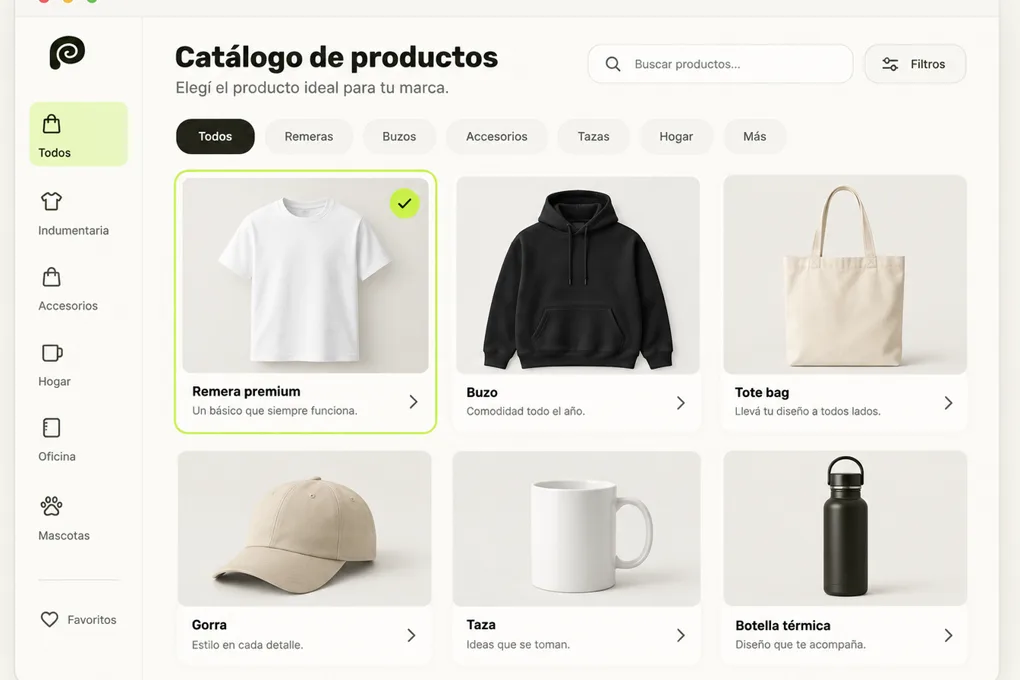Click the Botella térmica title
The height and width of the screenshot is (680, 1020).
[x=783, y=625]
